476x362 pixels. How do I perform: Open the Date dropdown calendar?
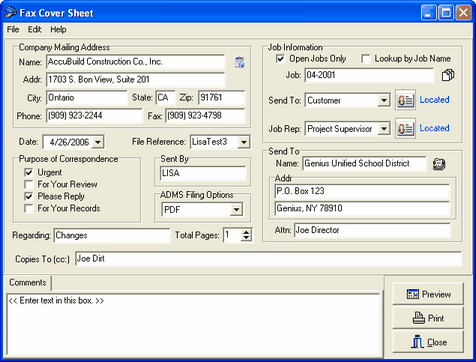point(98,142)
